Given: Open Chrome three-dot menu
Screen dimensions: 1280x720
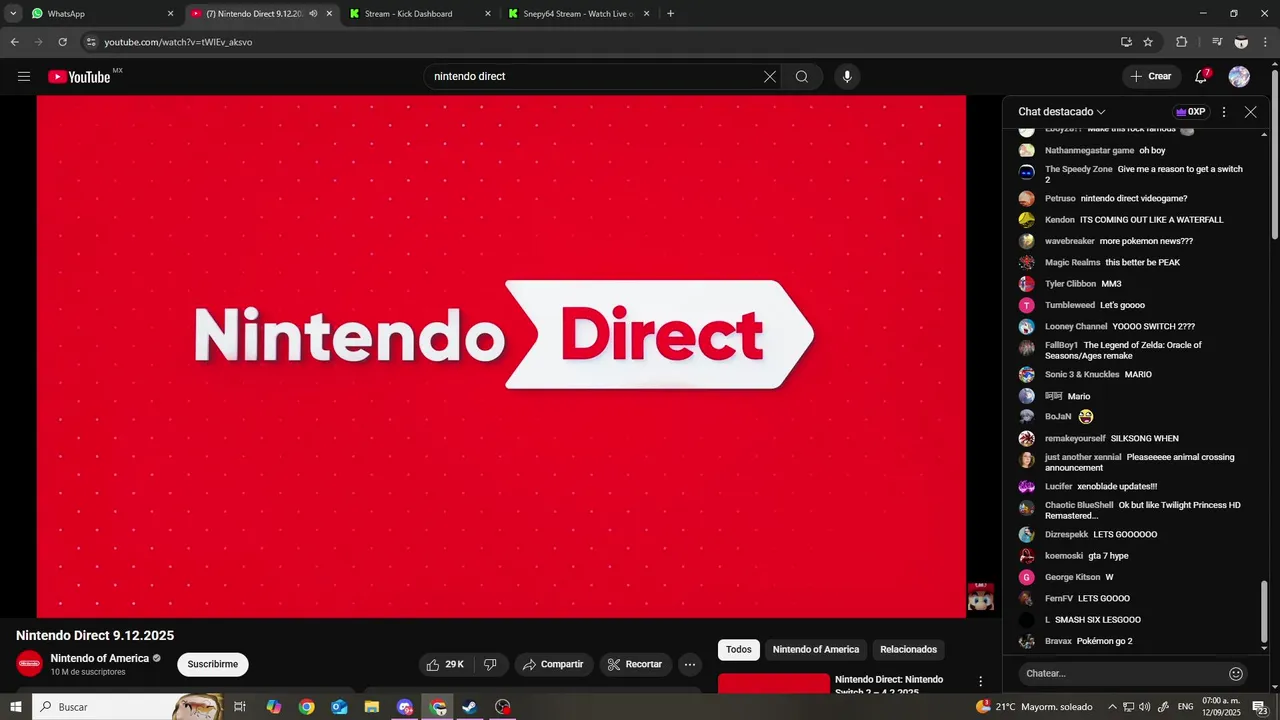Looking at the screenshot, I should [1265, 42].
